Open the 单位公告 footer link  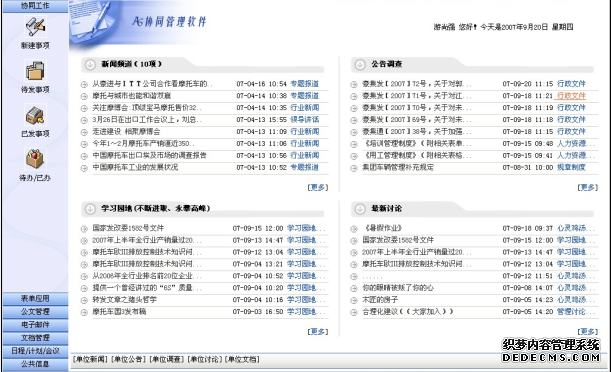pos(128,359)
